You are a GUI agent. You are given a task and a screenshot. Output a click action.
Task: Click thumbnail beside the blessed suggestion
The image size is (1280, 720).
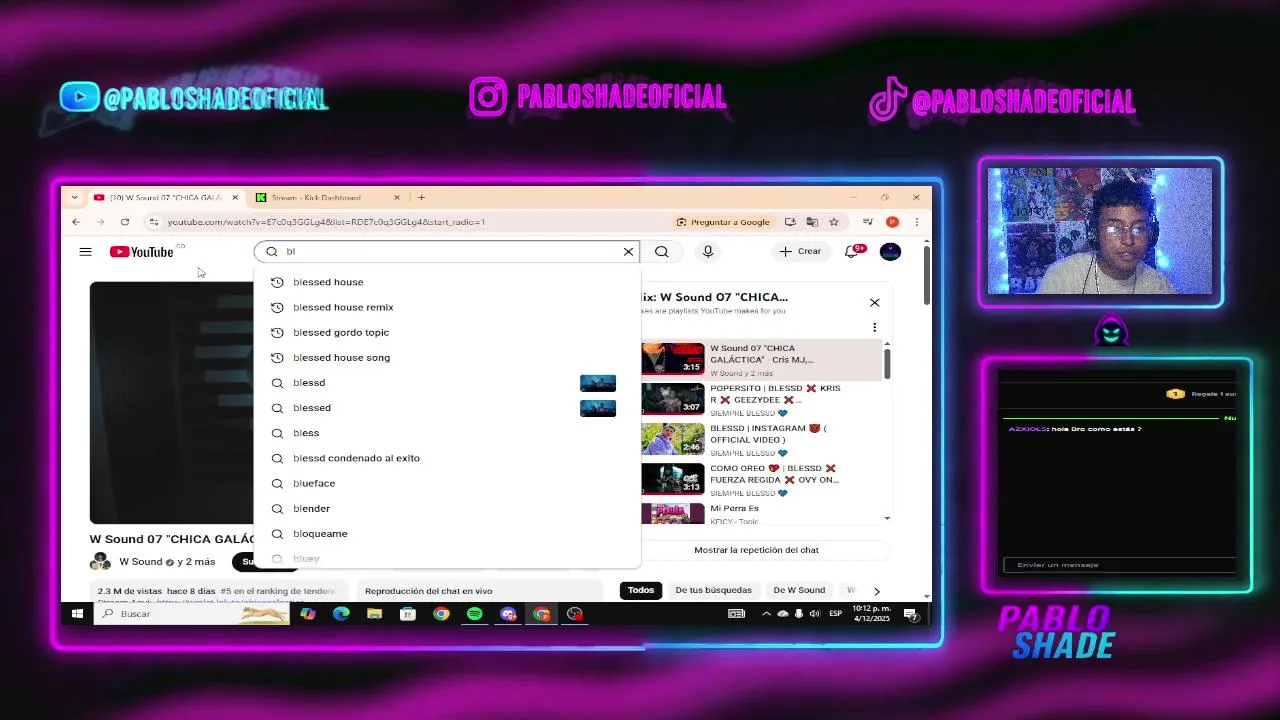click(598, 408)
